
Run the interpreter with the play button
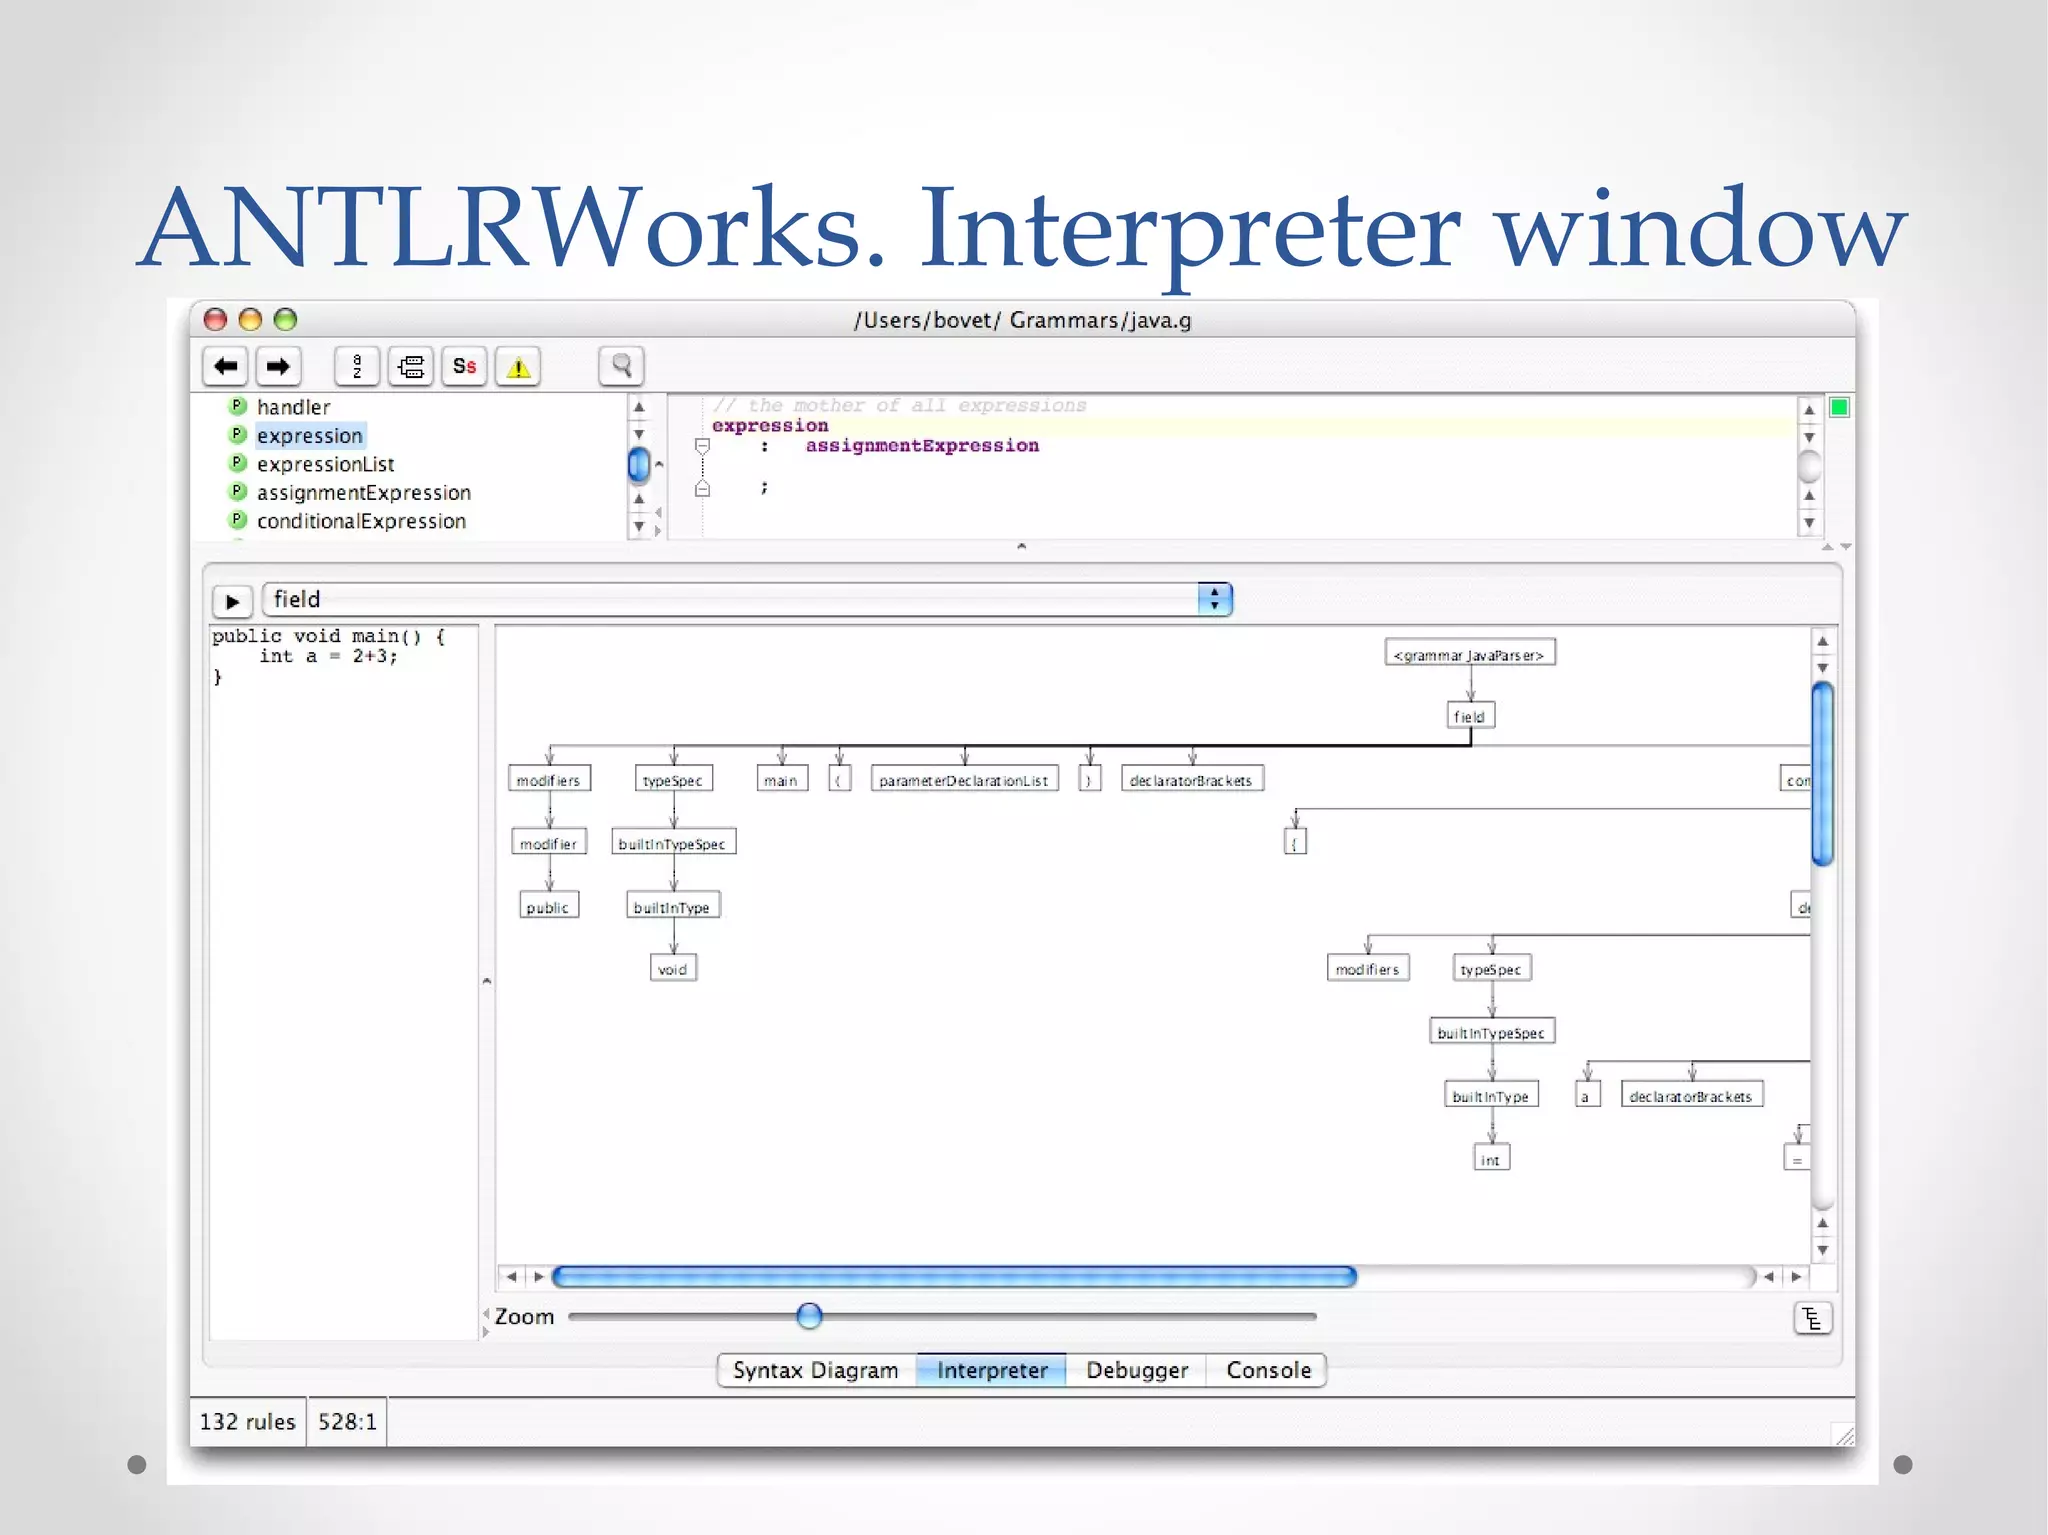(x=232, y=601)
